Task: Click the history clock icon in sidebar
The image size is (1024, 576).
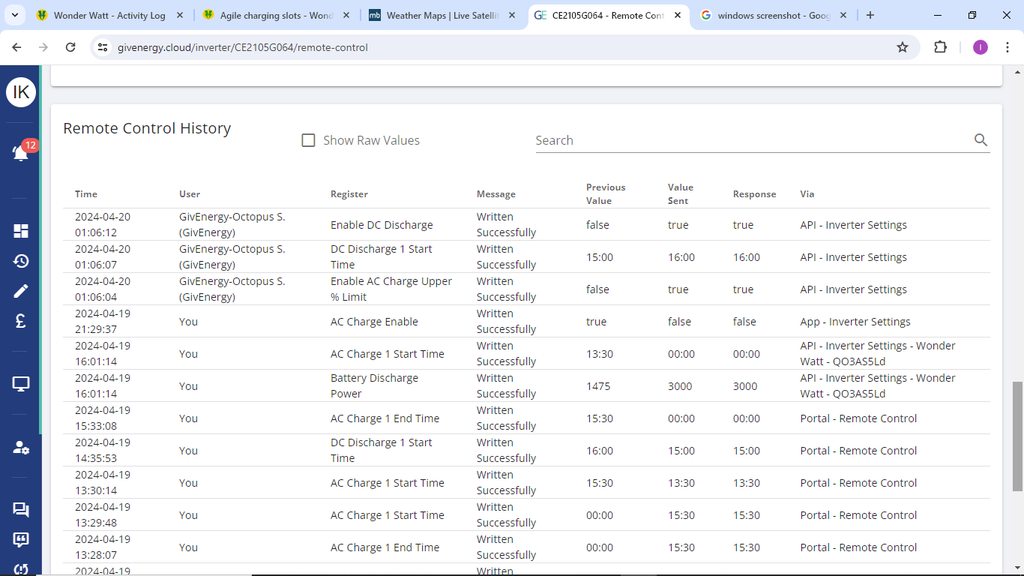Action: pyautogui.click(x=20, y=261)
